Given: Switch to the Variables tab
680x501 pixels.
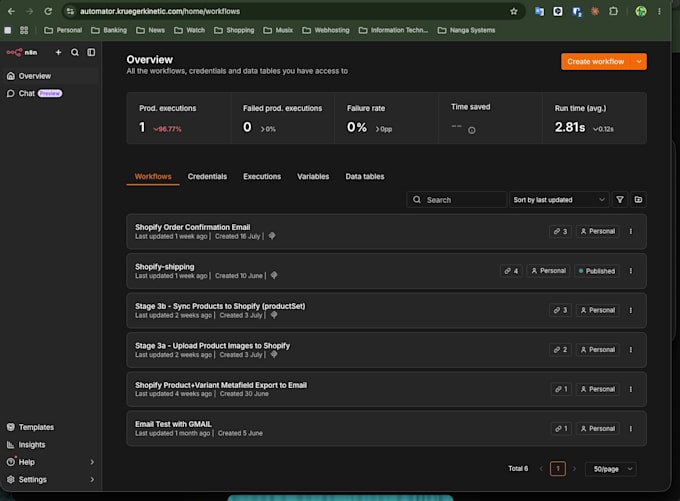Looking at the screenshot, I should pyautogui.click(x=313, y=177).
